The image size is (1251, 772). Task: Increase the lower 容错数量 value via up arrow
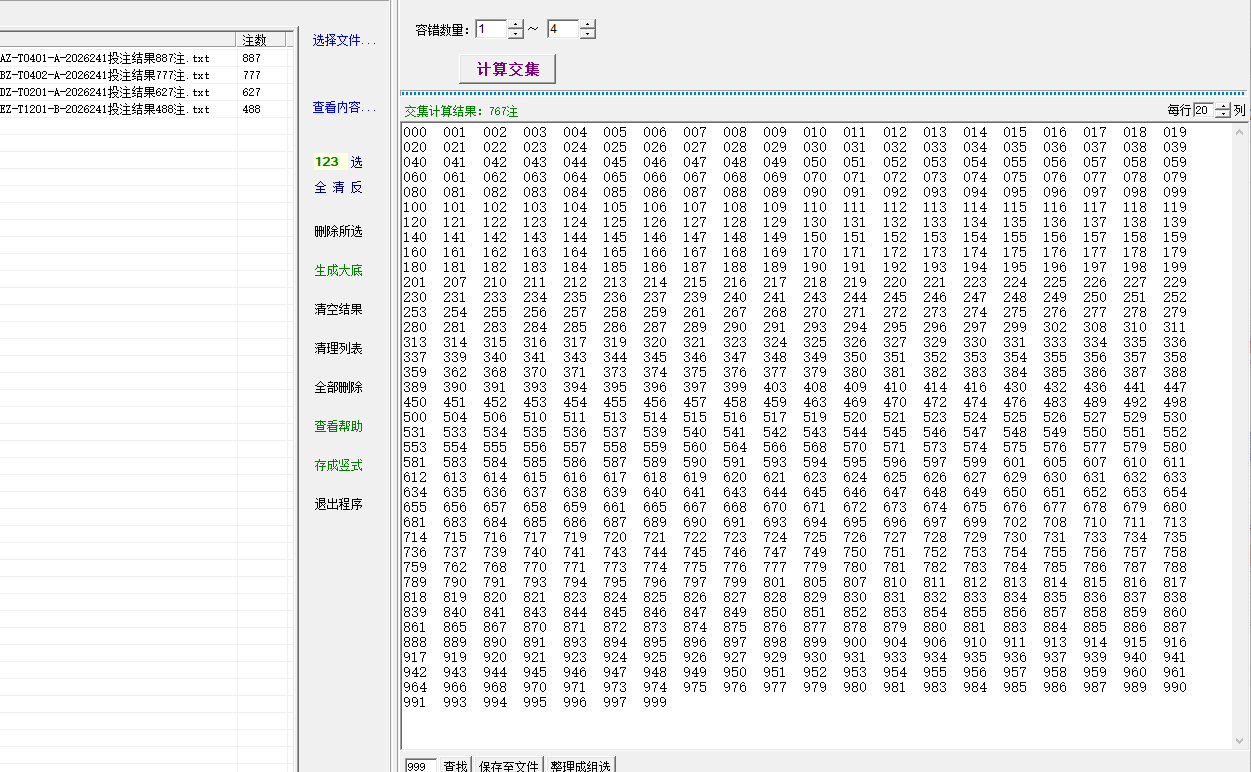pyautogui.click(x=515, y=24)
